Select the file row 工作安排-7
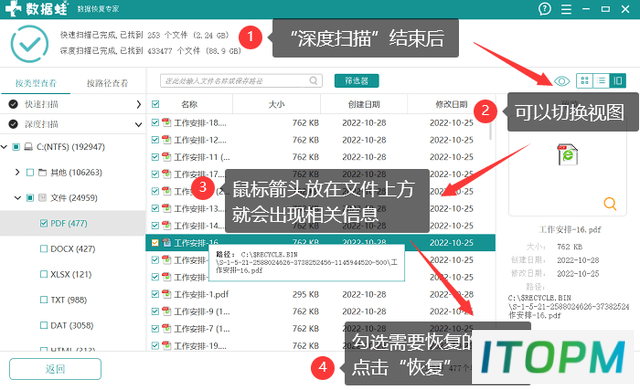Viewport: 640px width, 390px height. pos(320,328)
